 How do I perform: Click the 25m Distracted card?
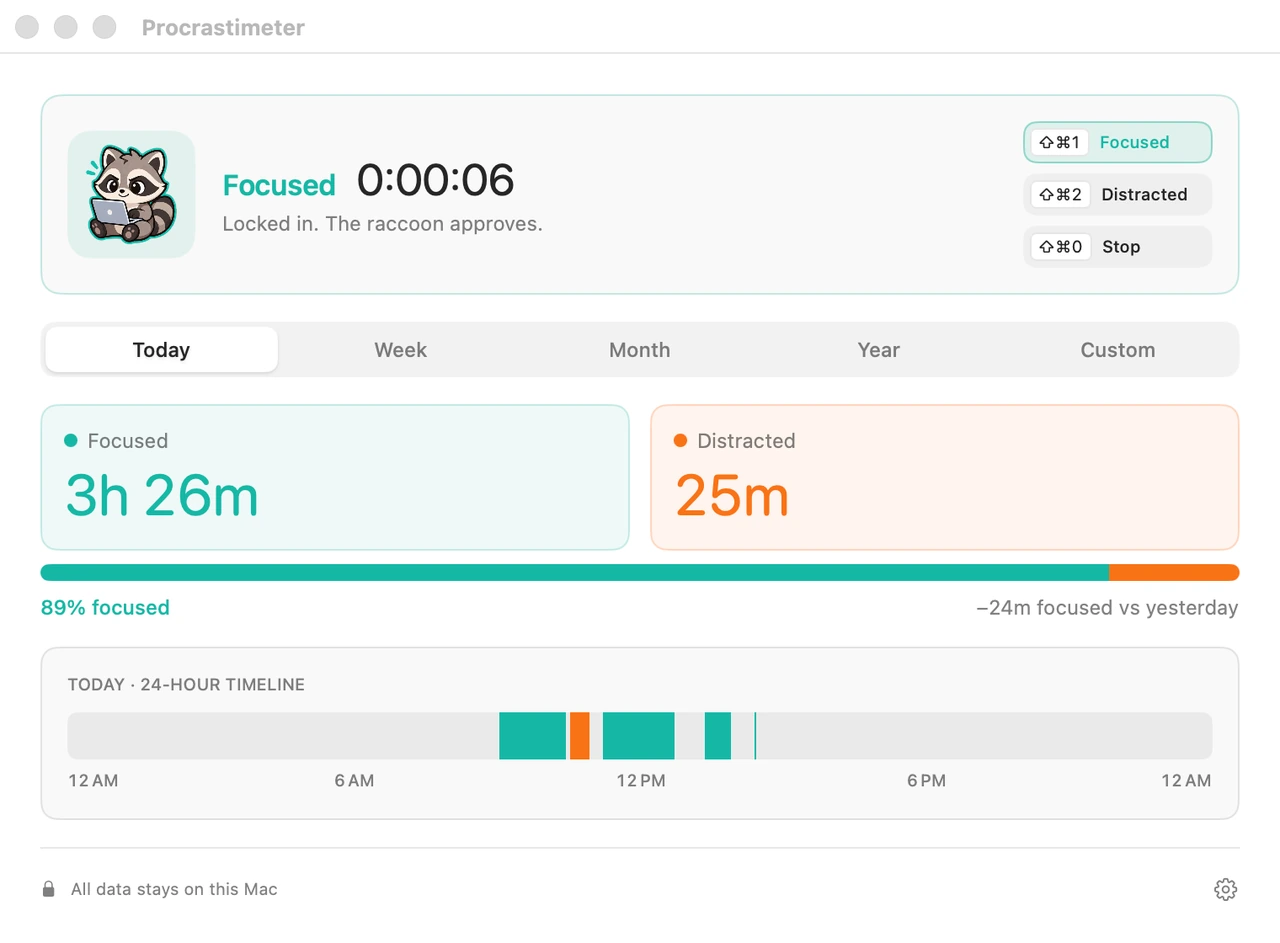point(945,477)
